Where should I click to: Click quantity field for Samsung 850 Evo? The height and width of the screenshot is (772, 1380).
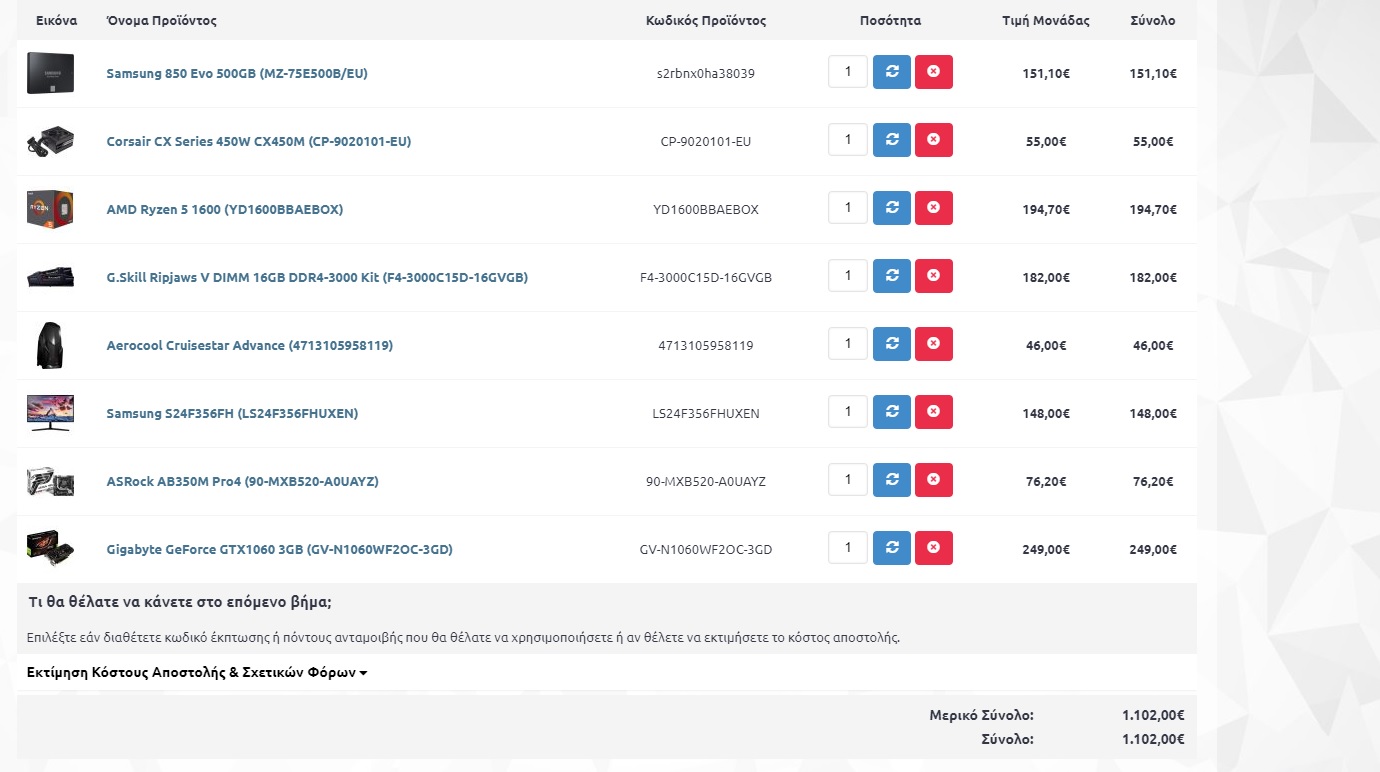coord(848,72)
